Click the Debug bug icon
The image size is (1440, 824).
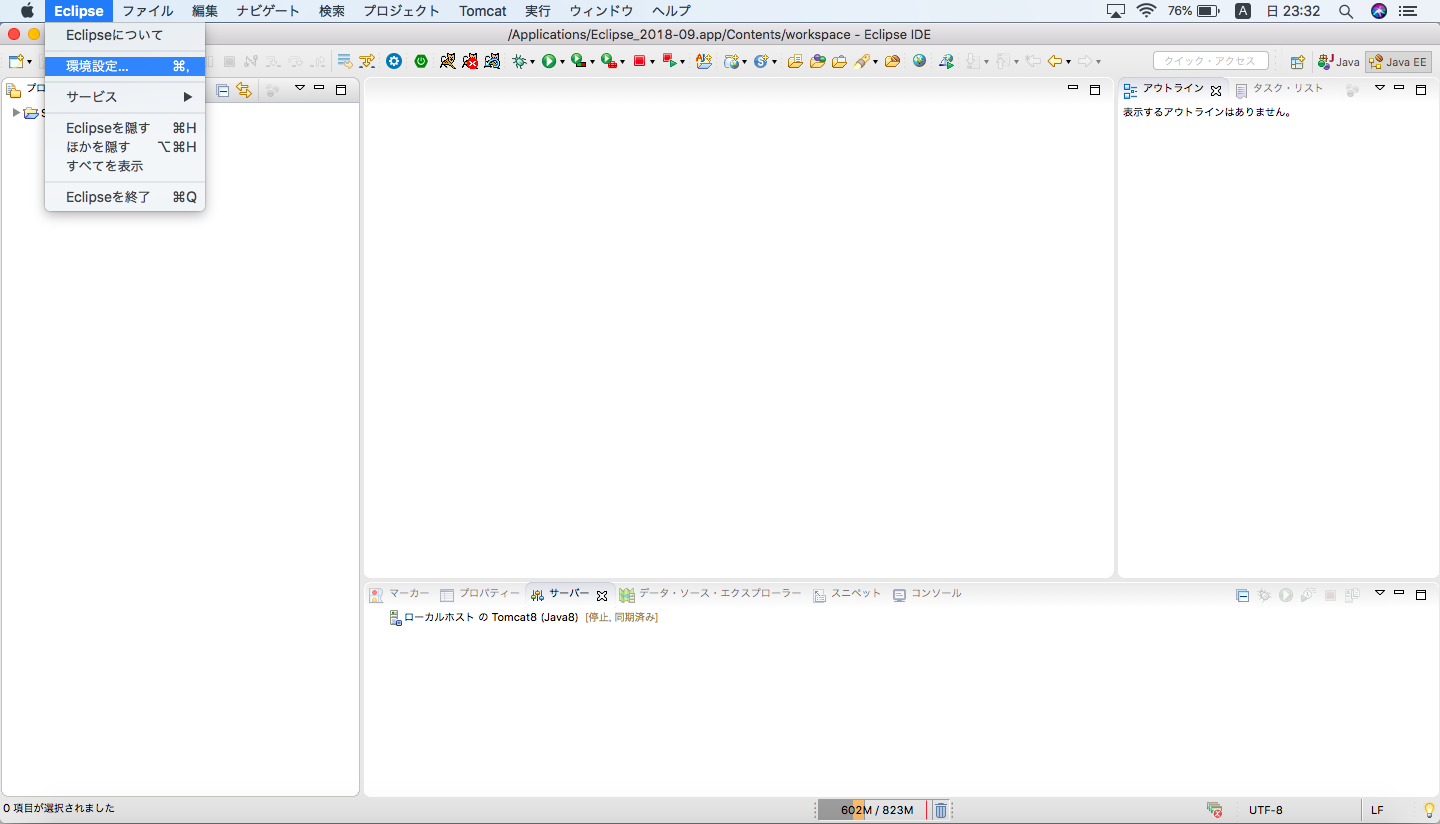tap(519, 61)
